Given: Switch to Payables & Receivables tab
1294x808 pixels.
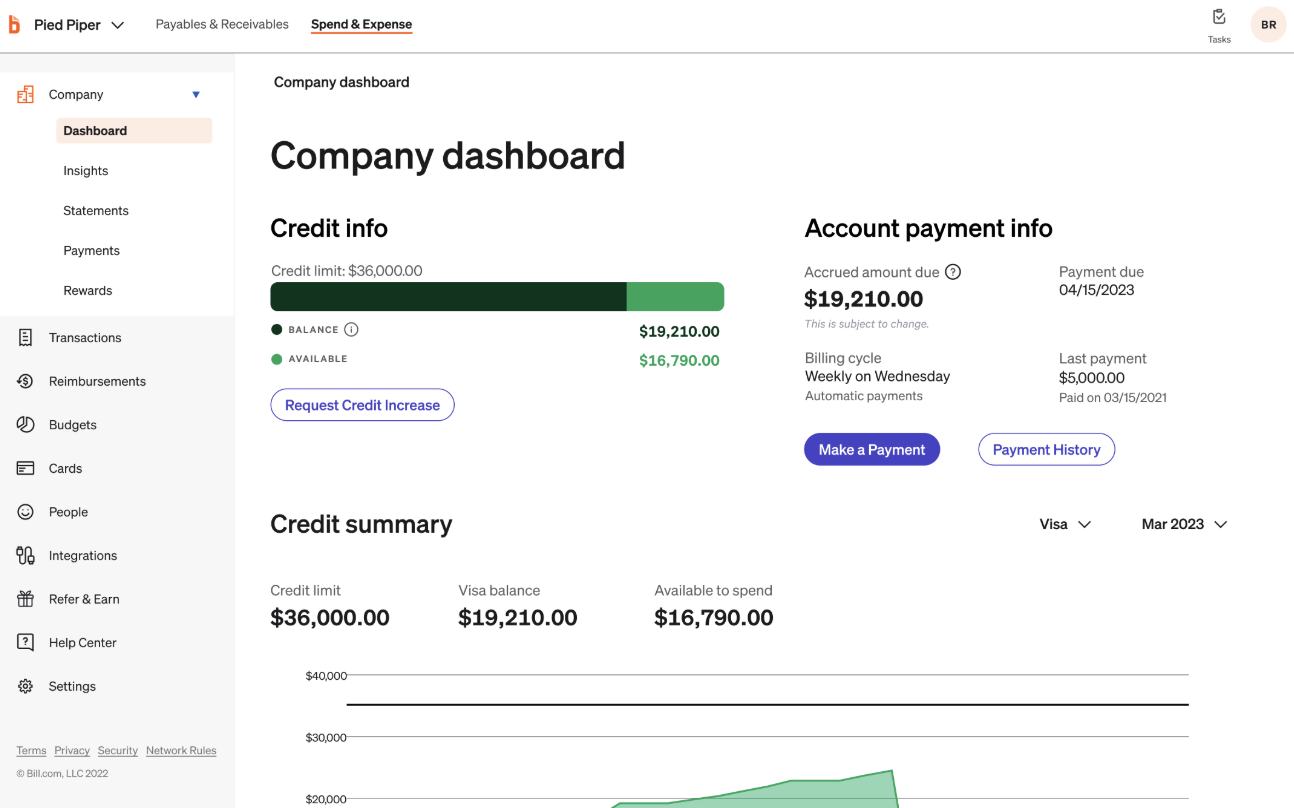Looking at the screenshot, I should (x=222, y=24).
